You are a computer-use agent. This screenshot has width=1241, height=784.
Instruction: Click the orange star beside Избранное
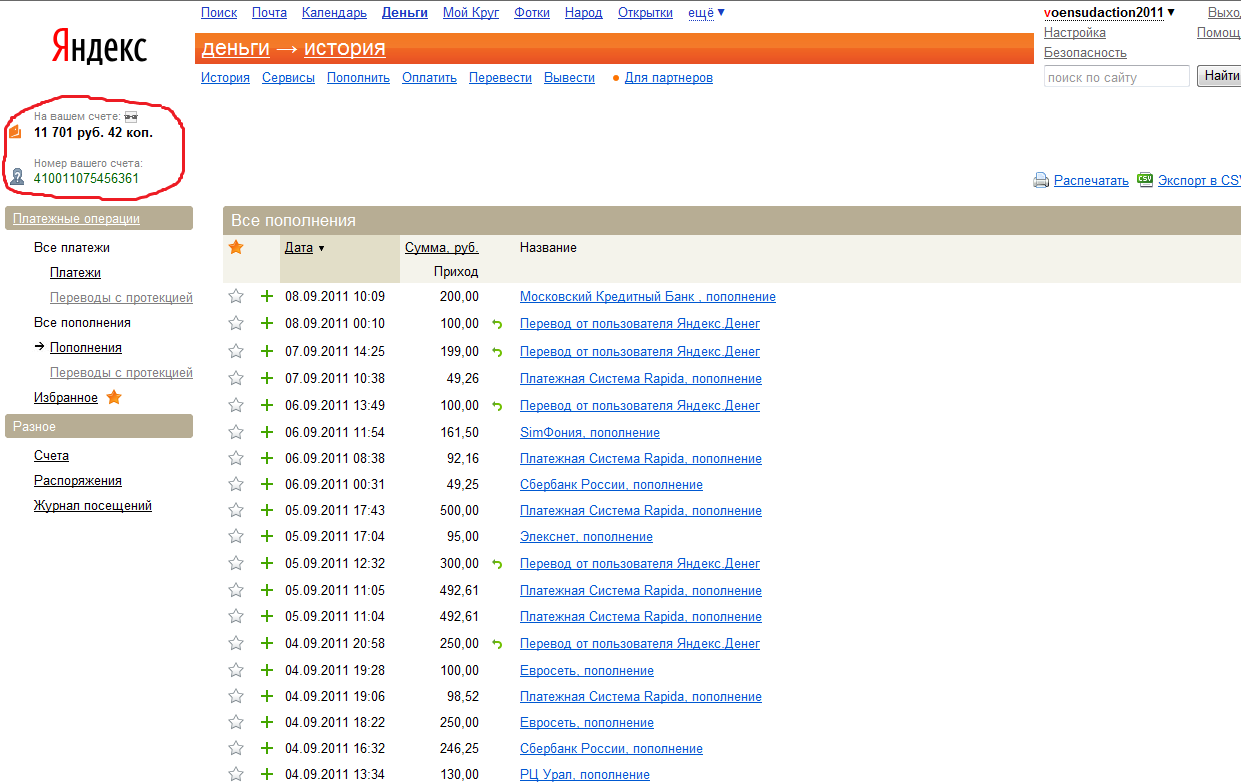114,398
